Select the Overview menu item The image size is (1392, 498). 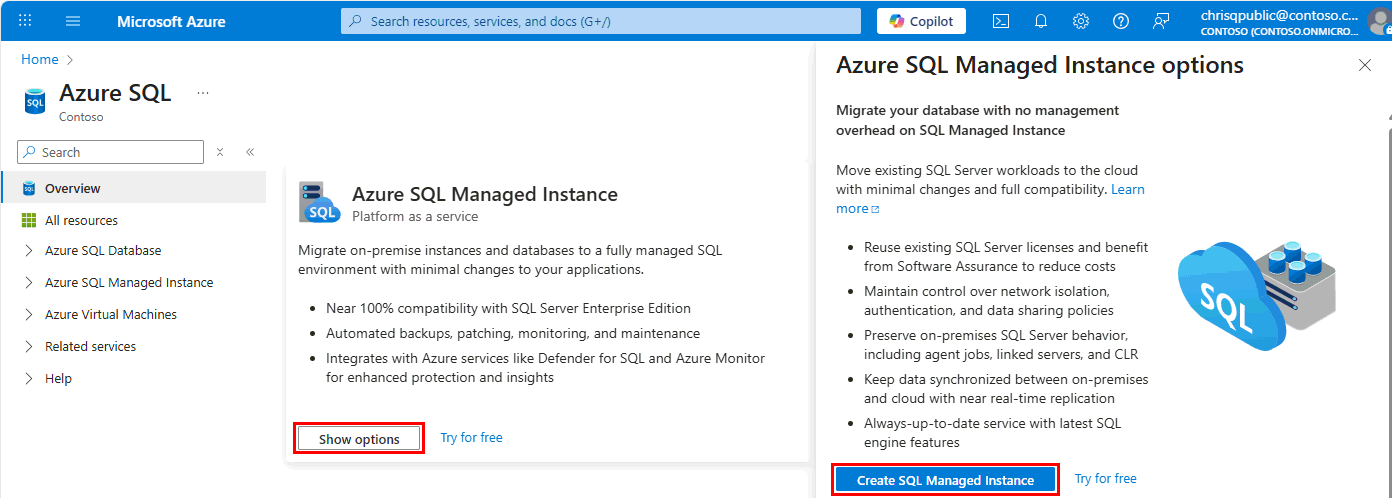(72, 188)
